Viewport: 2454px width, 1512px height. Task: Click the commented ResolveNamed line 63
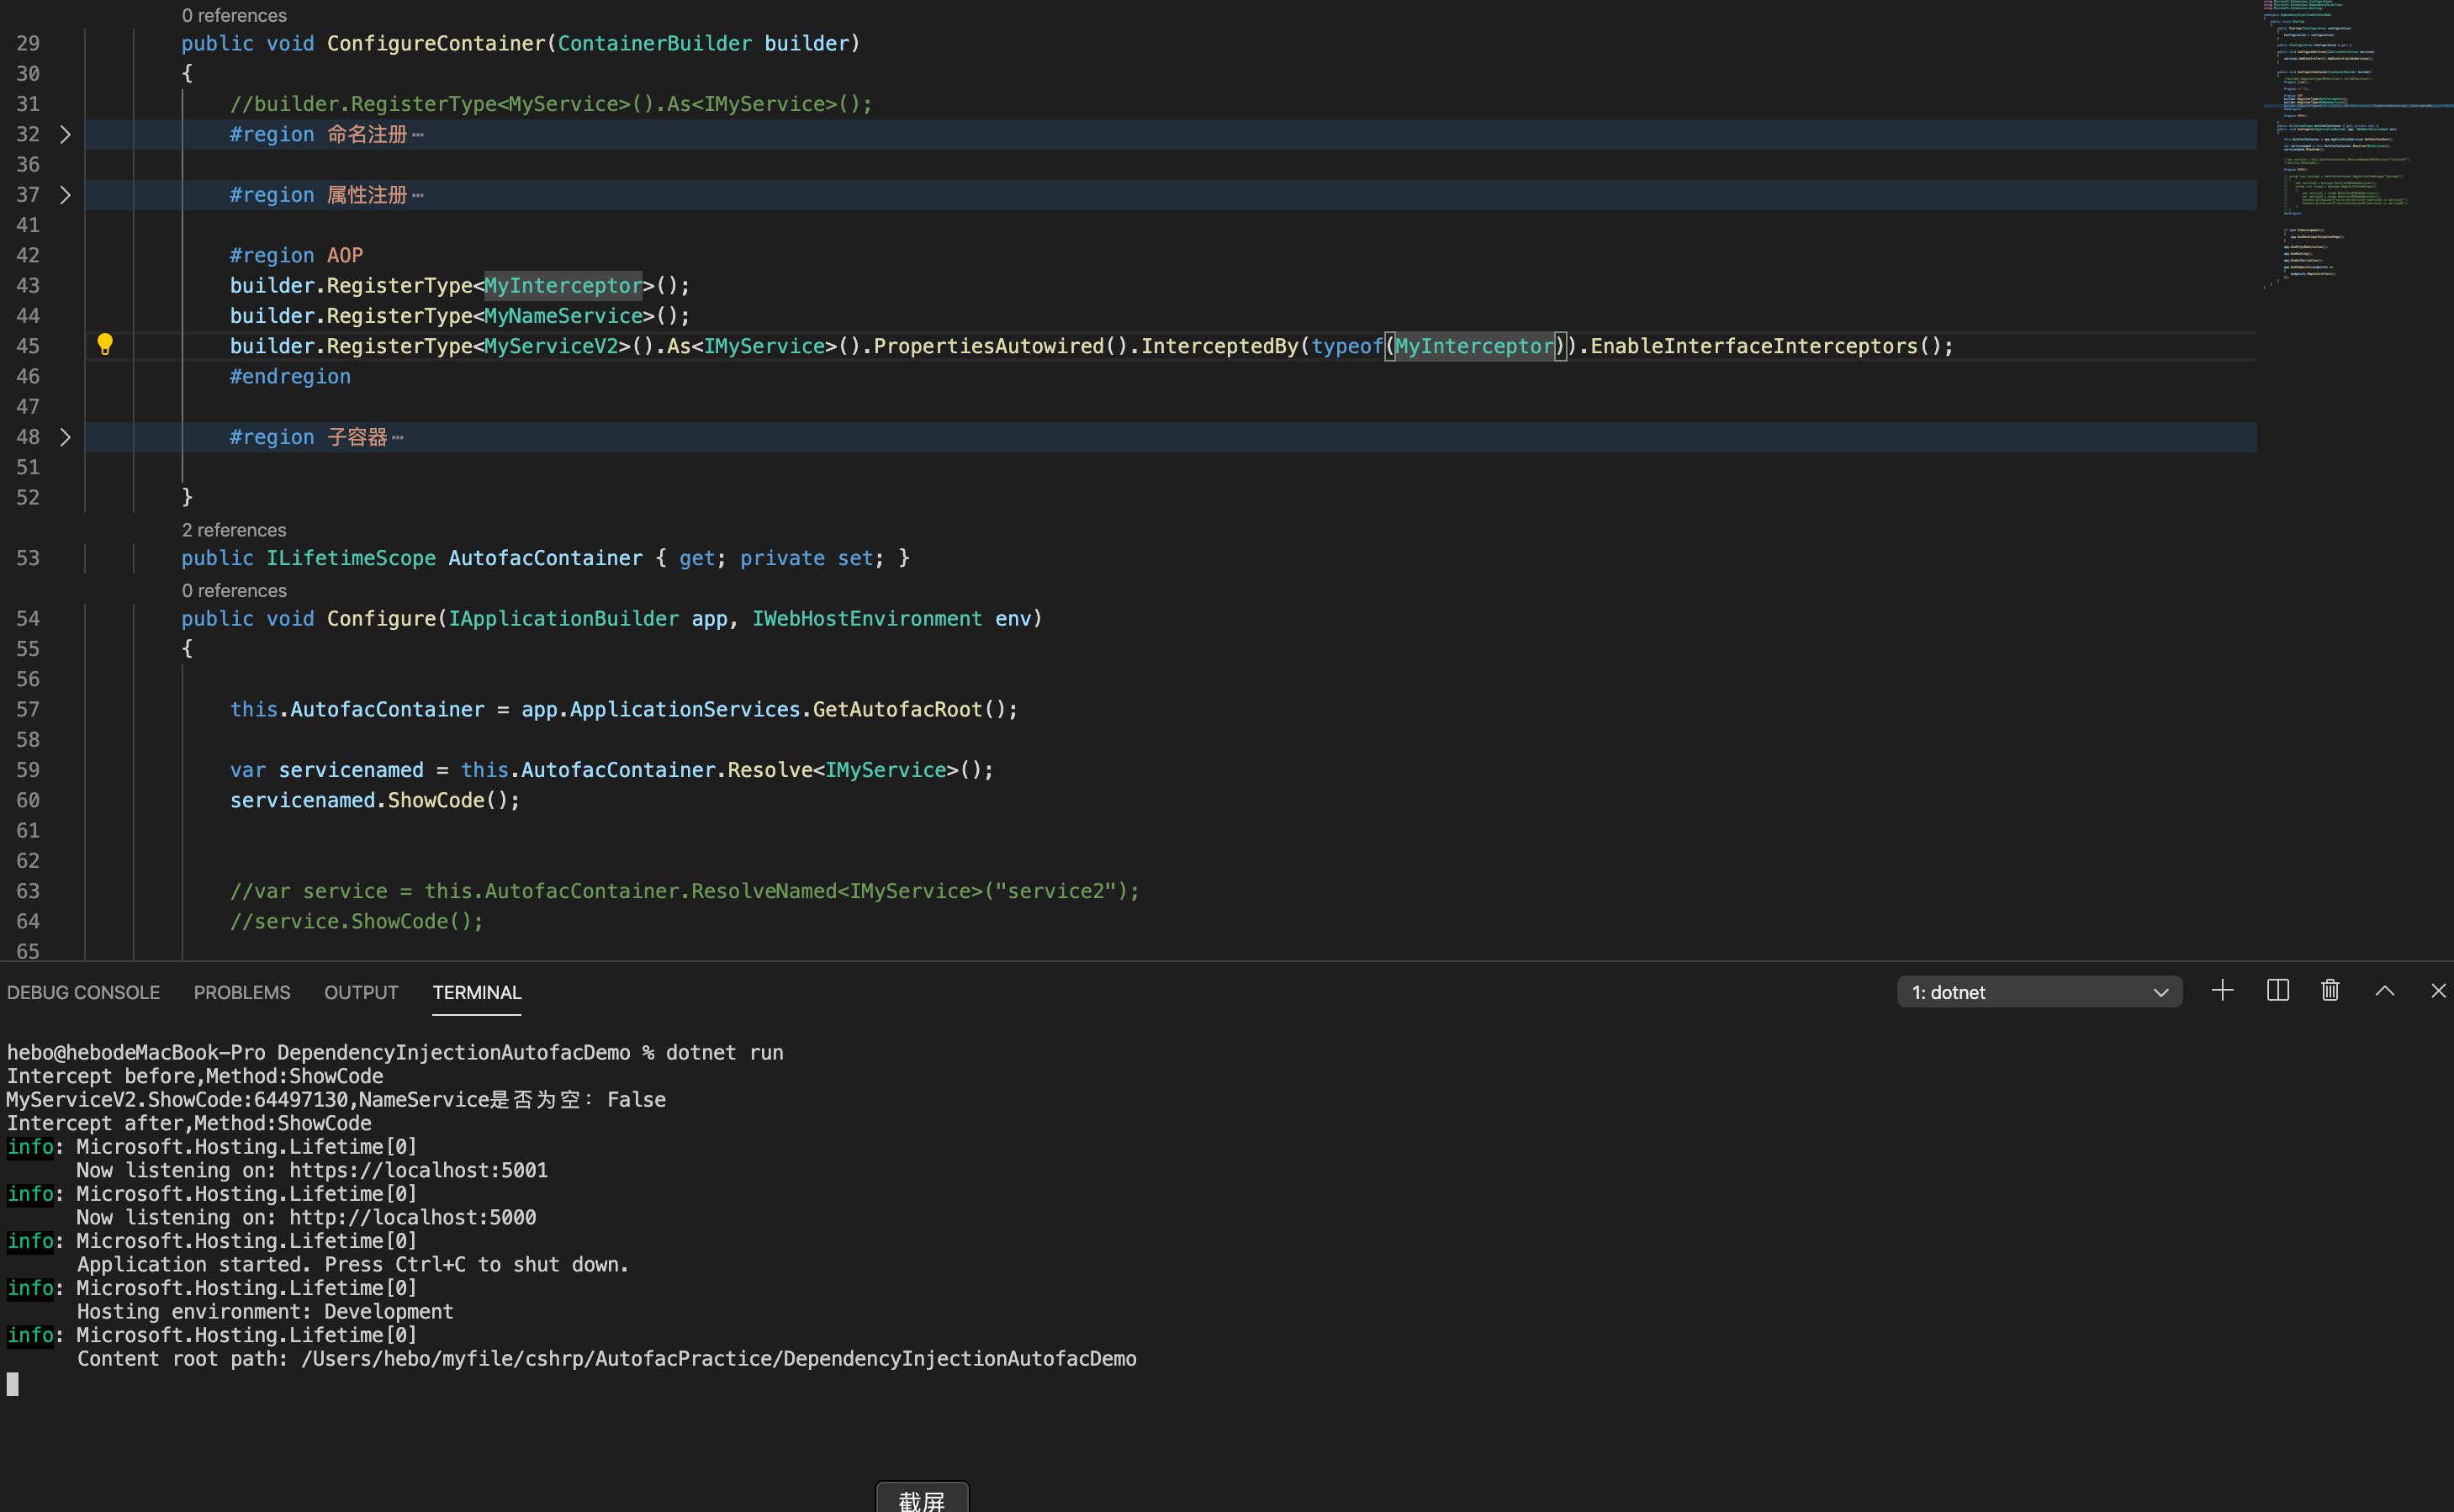684,891
